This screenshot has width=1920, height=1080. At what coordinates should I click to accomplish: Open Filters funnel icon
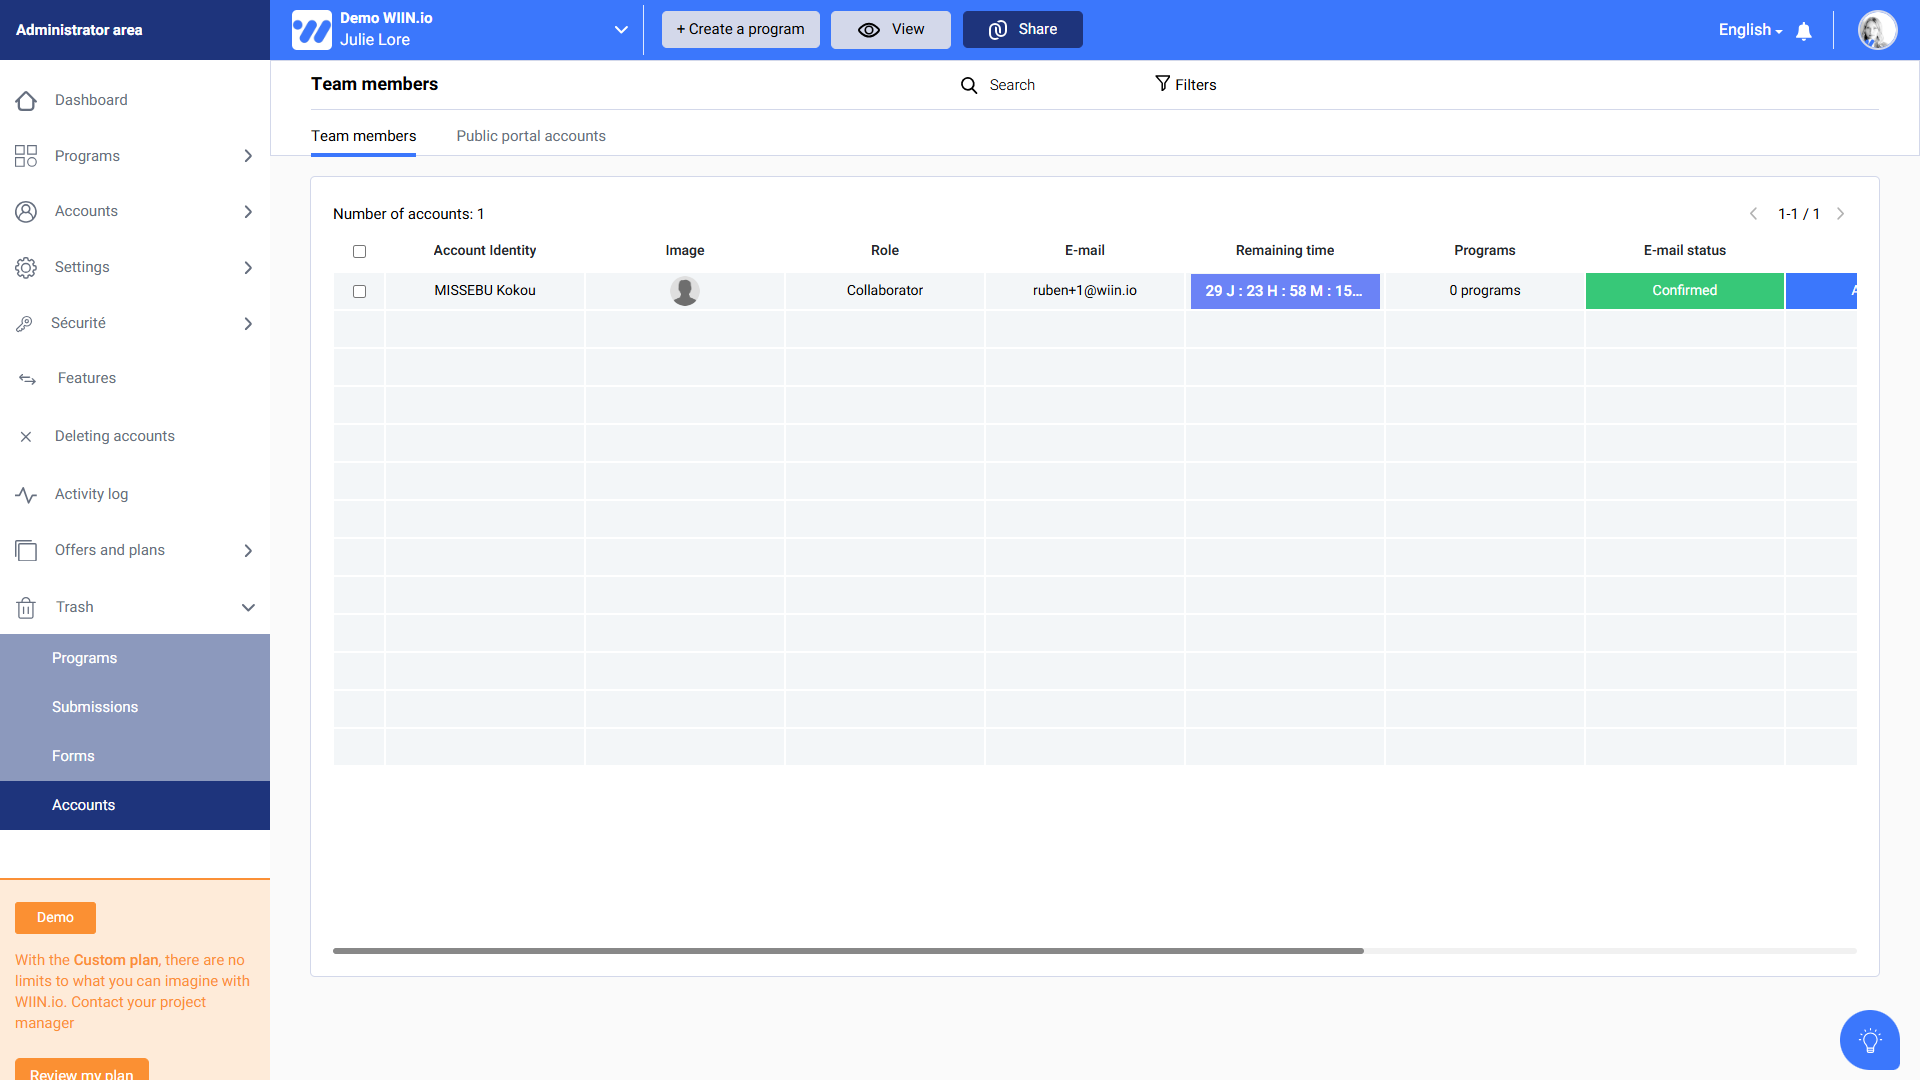pos(1162,84)
